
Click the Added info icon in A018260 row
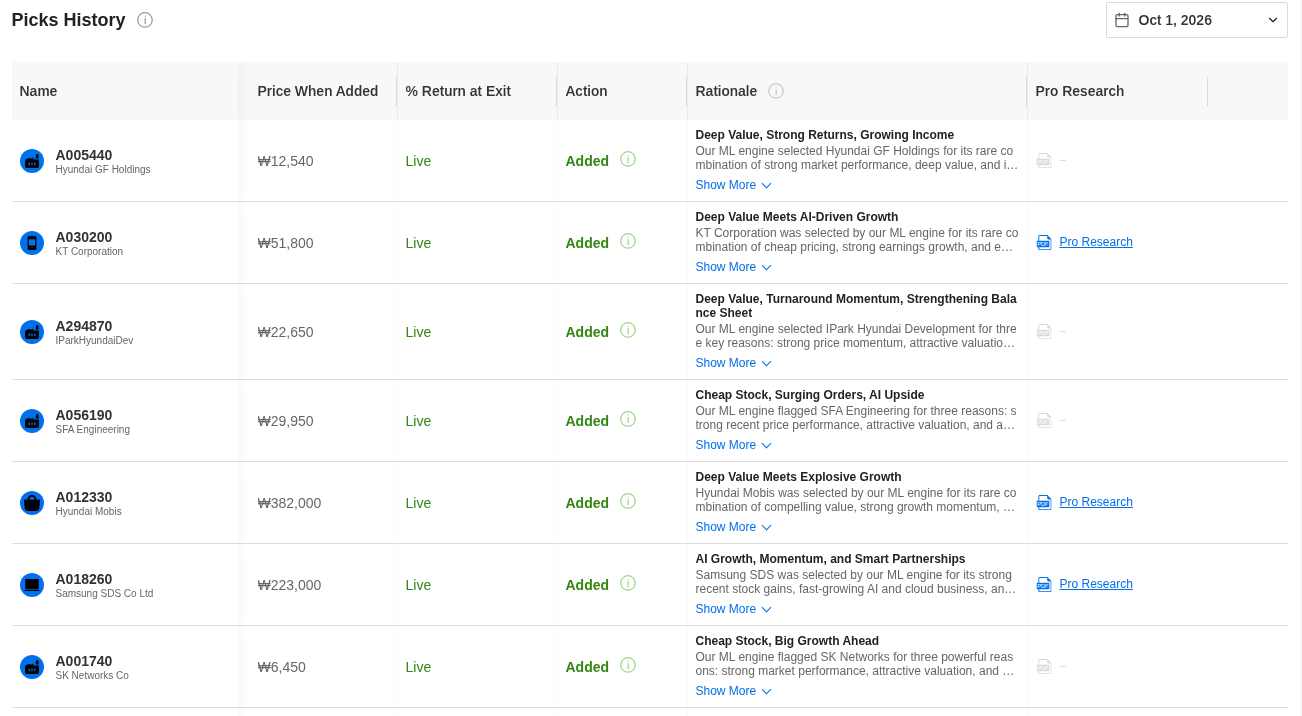(x=628, y=583)
